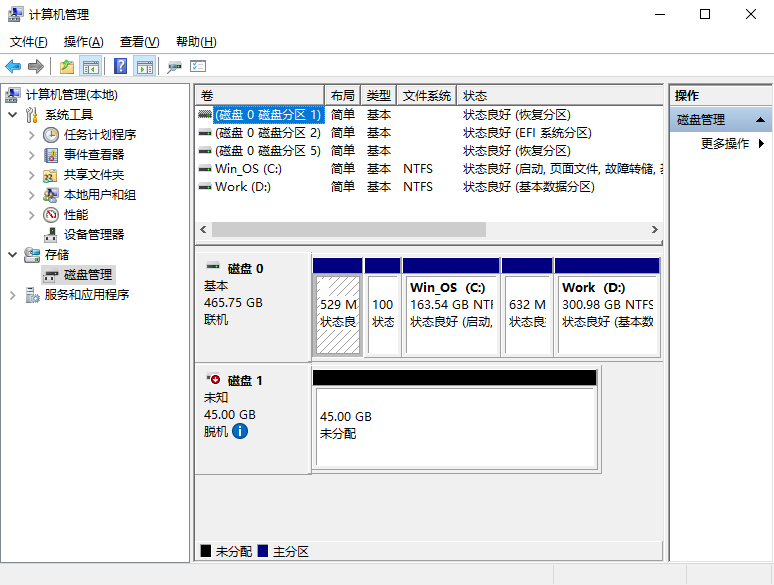The image size is (774, 585).
Task: Select 设备管理器 in the tree
Action: (94, 235)
